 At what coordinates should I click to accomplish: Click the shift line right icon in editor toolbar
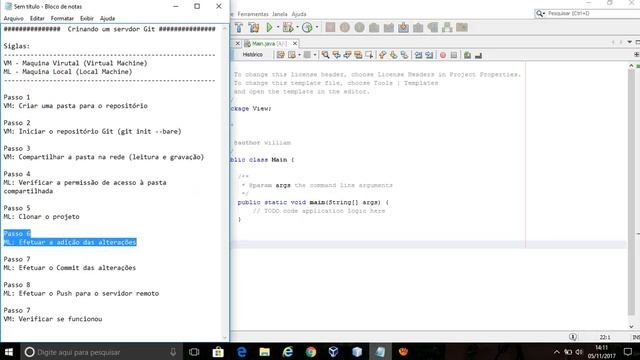tap(429, 55)
